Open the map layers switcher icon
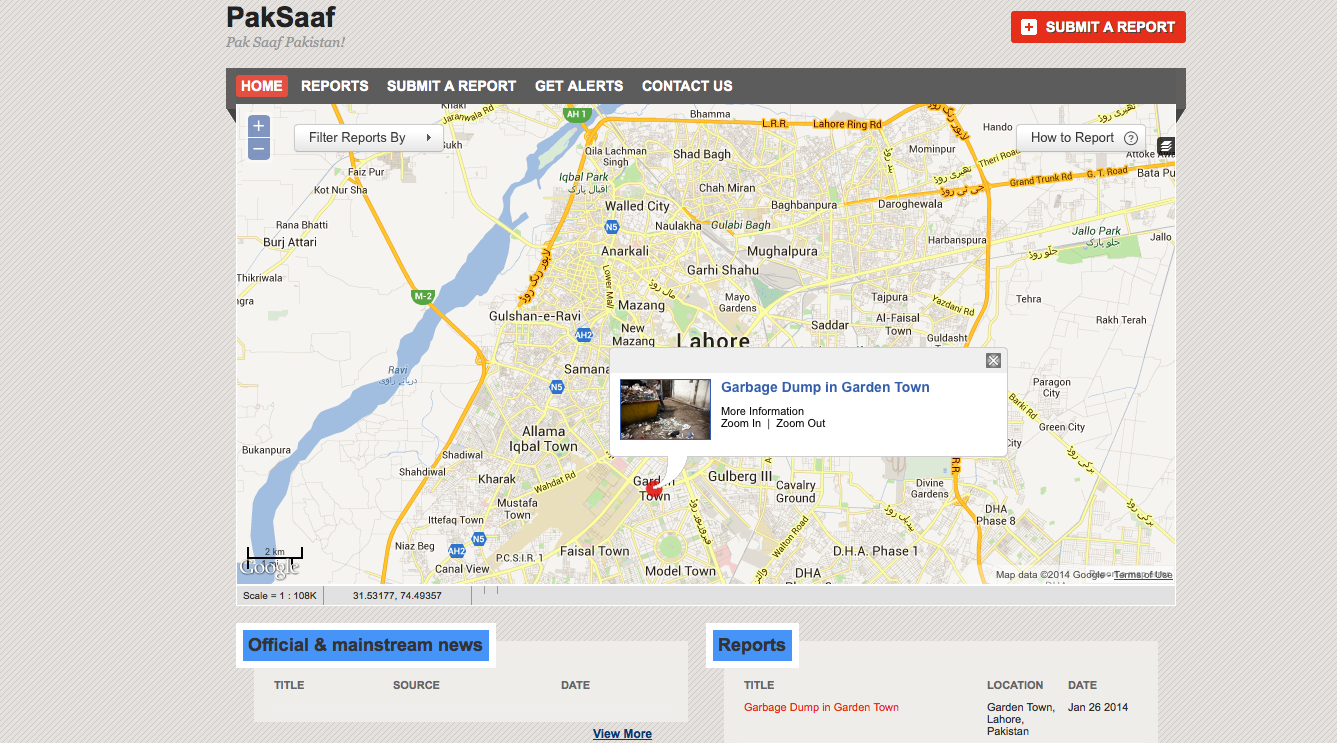This screenshot has height=743, width=1337. point(1166,147)
